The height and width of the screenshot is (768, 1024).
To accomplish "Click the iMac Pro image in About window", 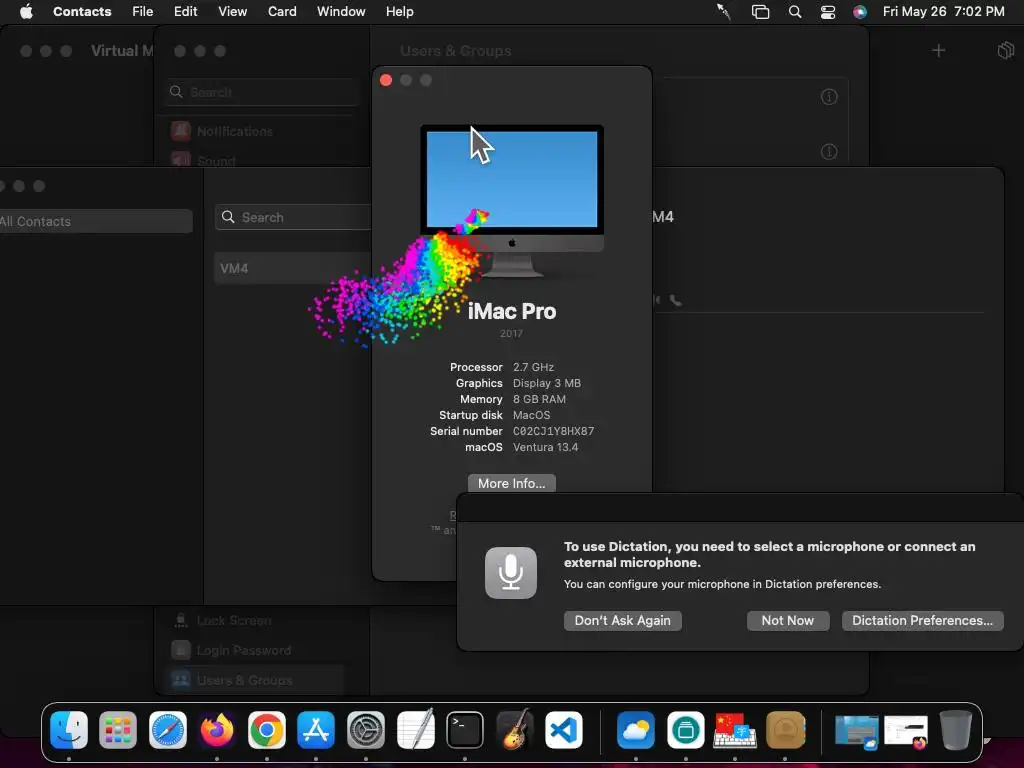I will pyautogui.click(x=512, y=201).
